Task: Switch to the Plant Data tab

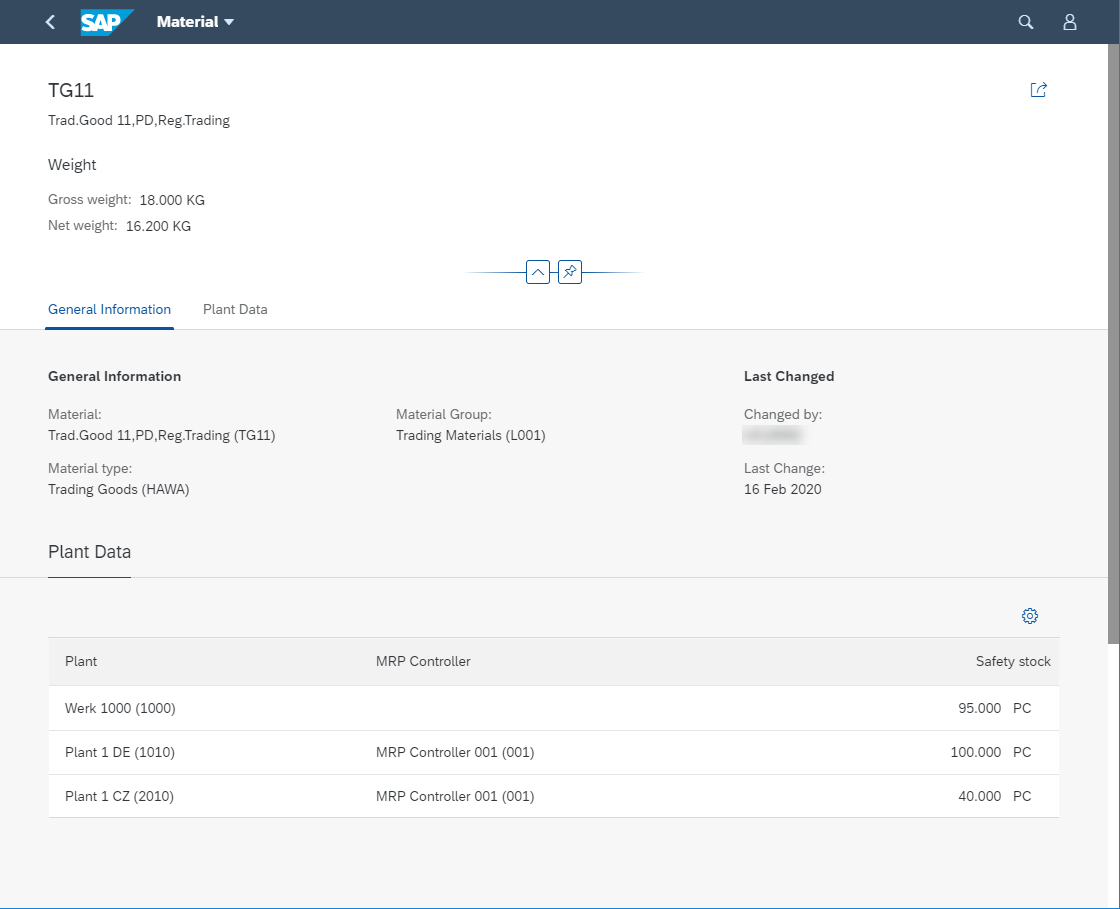Action: coord(235,309)
